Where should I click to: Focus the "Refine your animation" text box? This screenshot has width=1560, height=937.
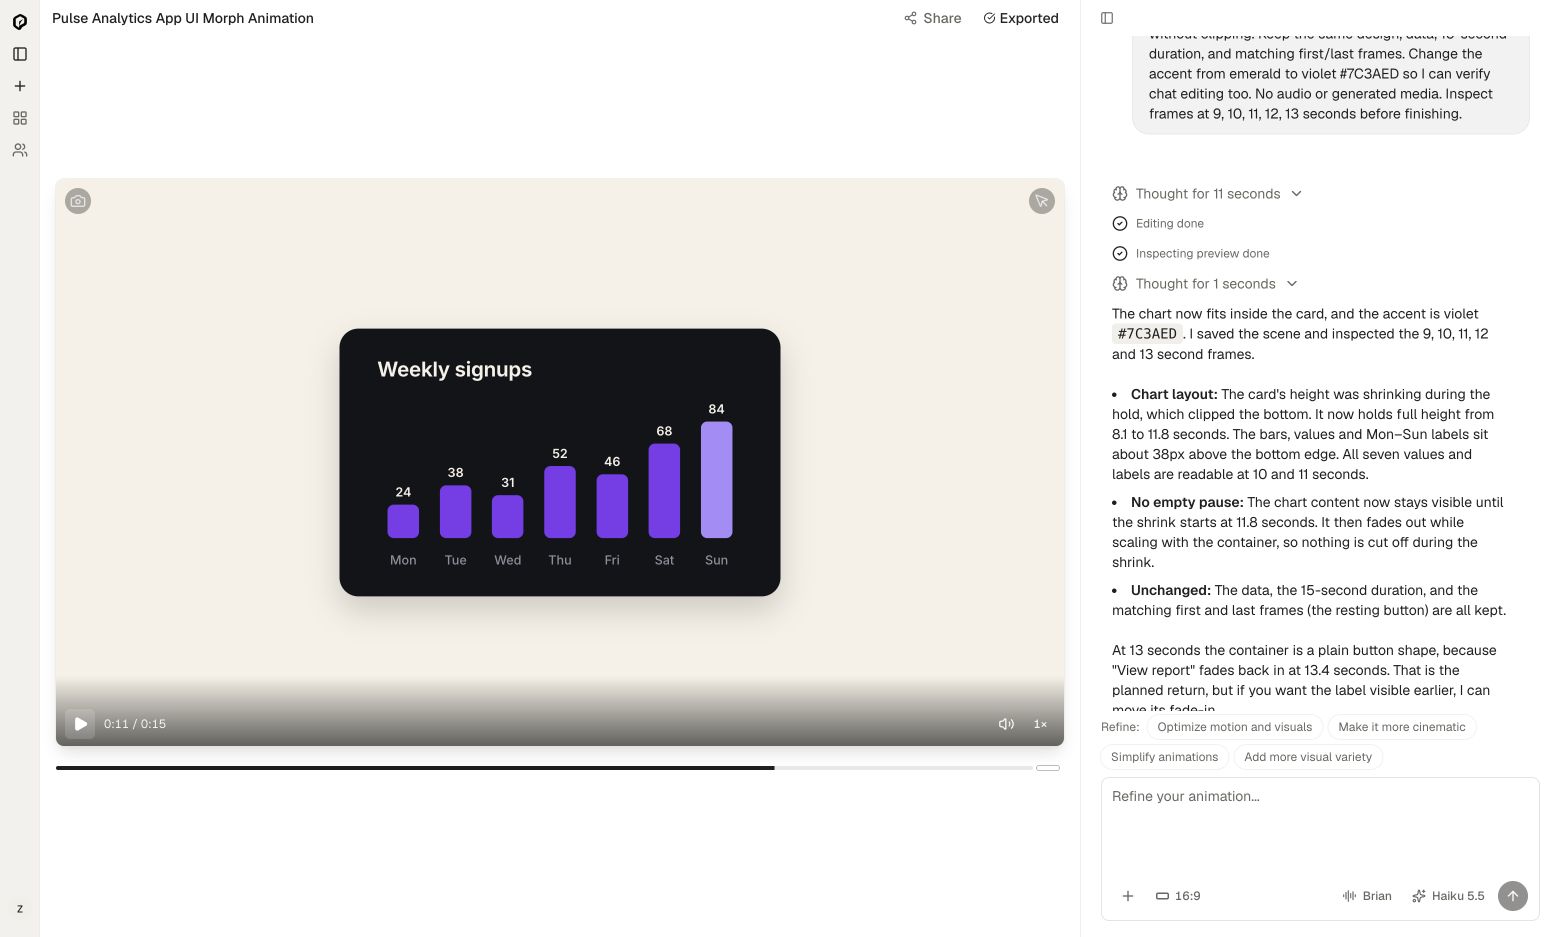click(1320, 825)
